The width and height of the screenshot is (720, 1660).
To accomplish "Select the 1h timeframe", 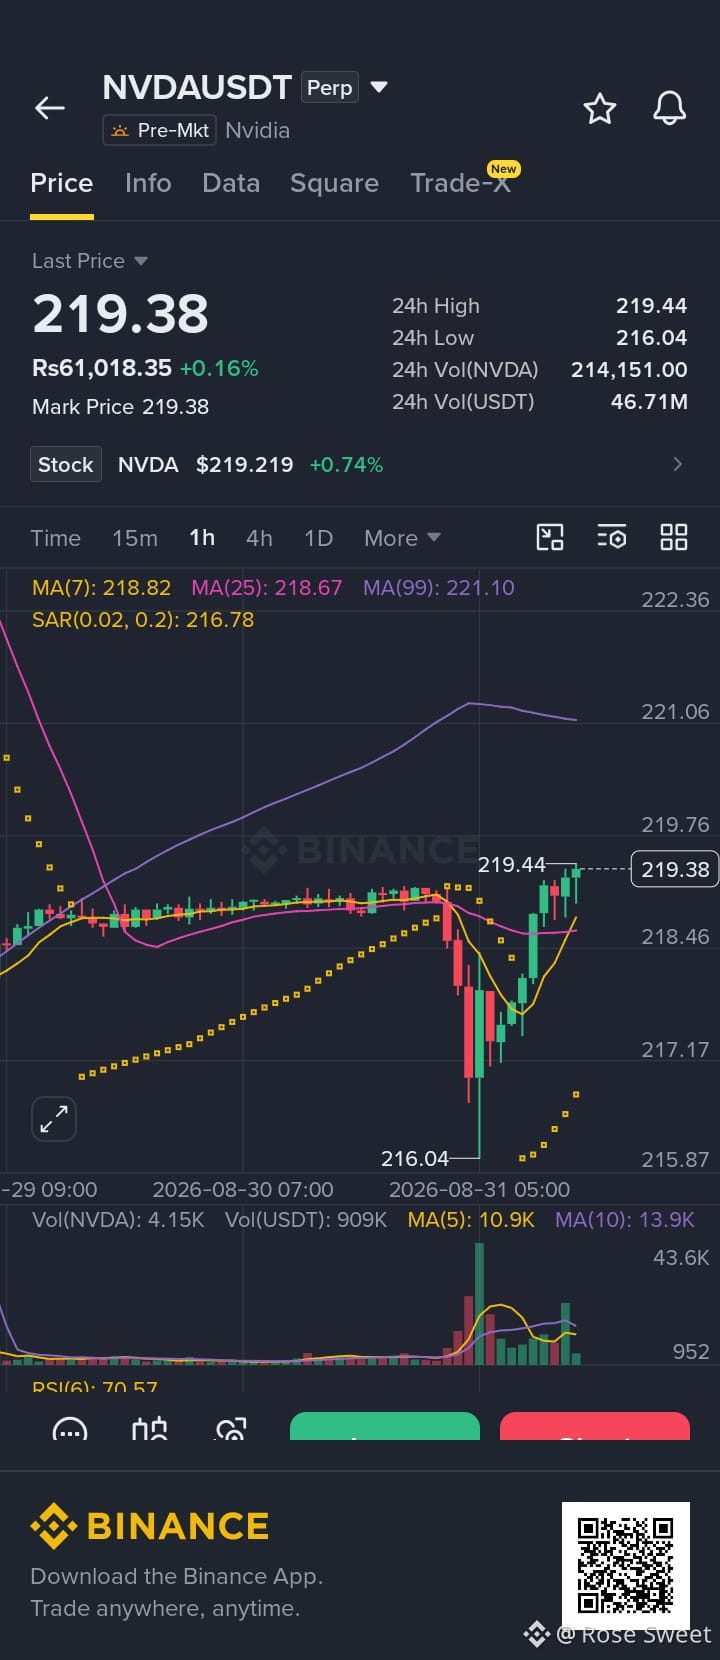I will tap(202, 538).
